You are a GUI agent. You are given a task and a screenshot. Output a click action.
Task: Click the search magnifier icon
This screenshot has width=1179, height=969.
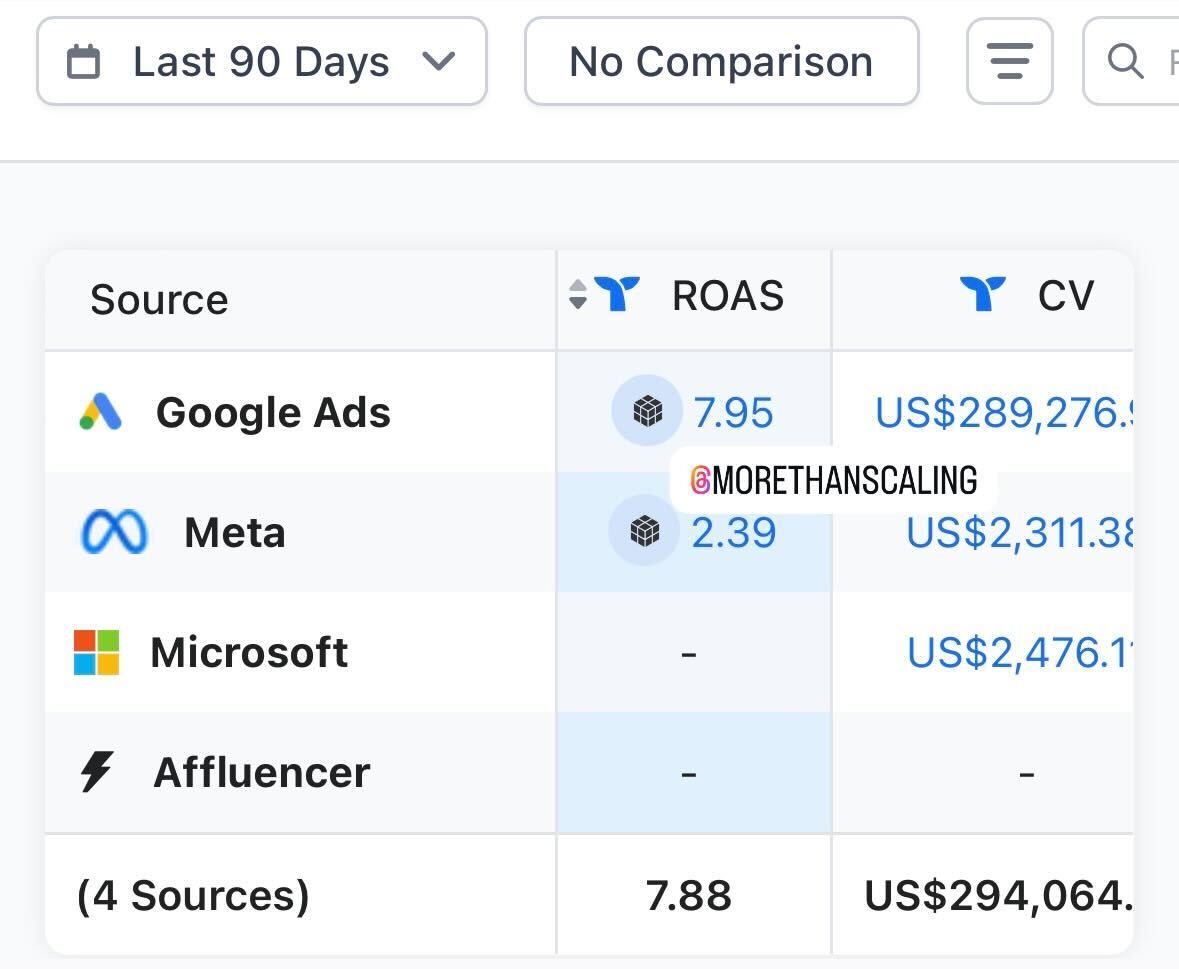click(1125, 62)
